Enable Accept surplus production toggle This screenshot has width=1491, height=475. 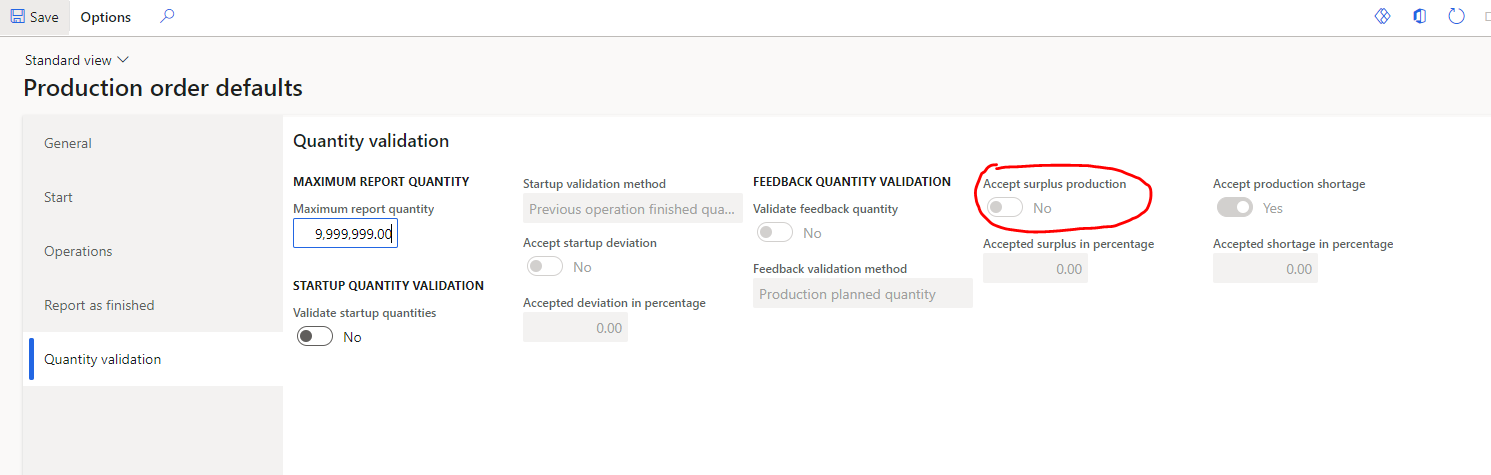[x=1005, y=207]
